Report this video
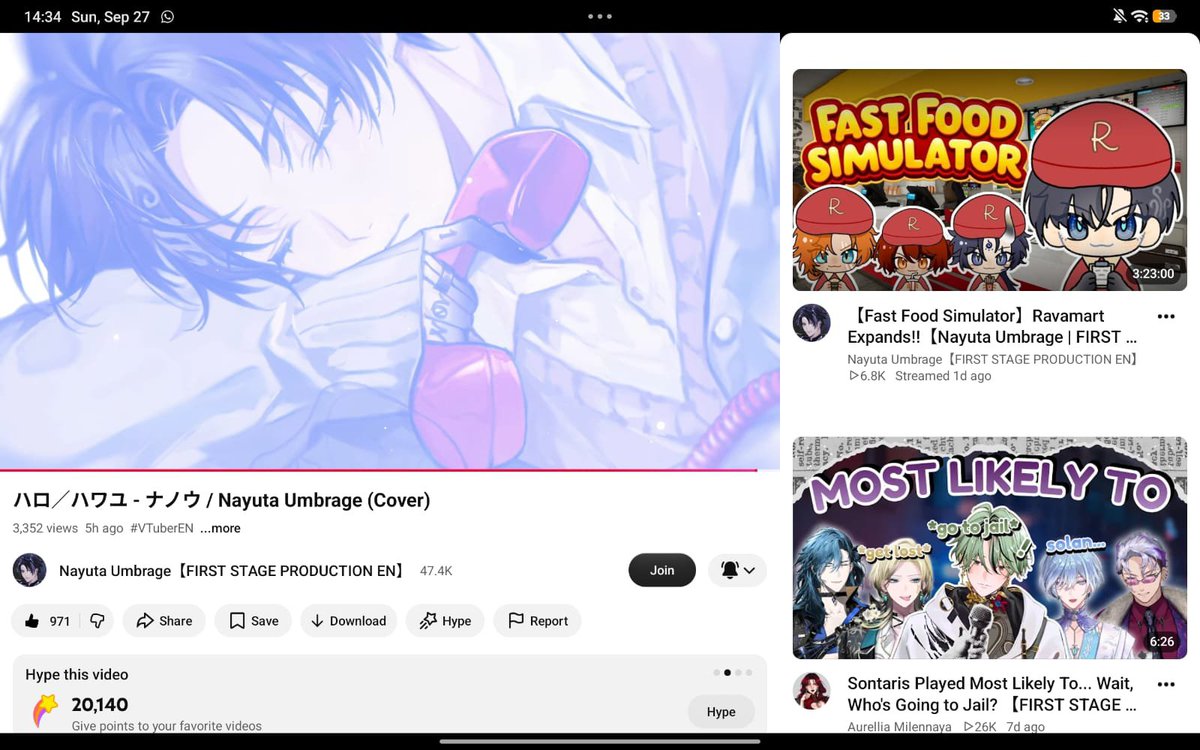Image resolution: width=1200 pixels, height=750 pixels. tap(537, 621)
